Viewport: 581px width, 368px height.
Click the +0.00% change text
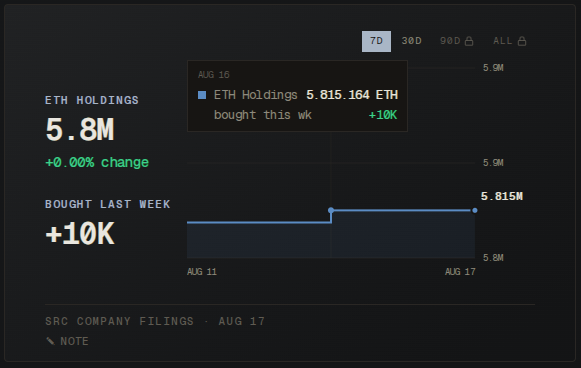(97, 162)
